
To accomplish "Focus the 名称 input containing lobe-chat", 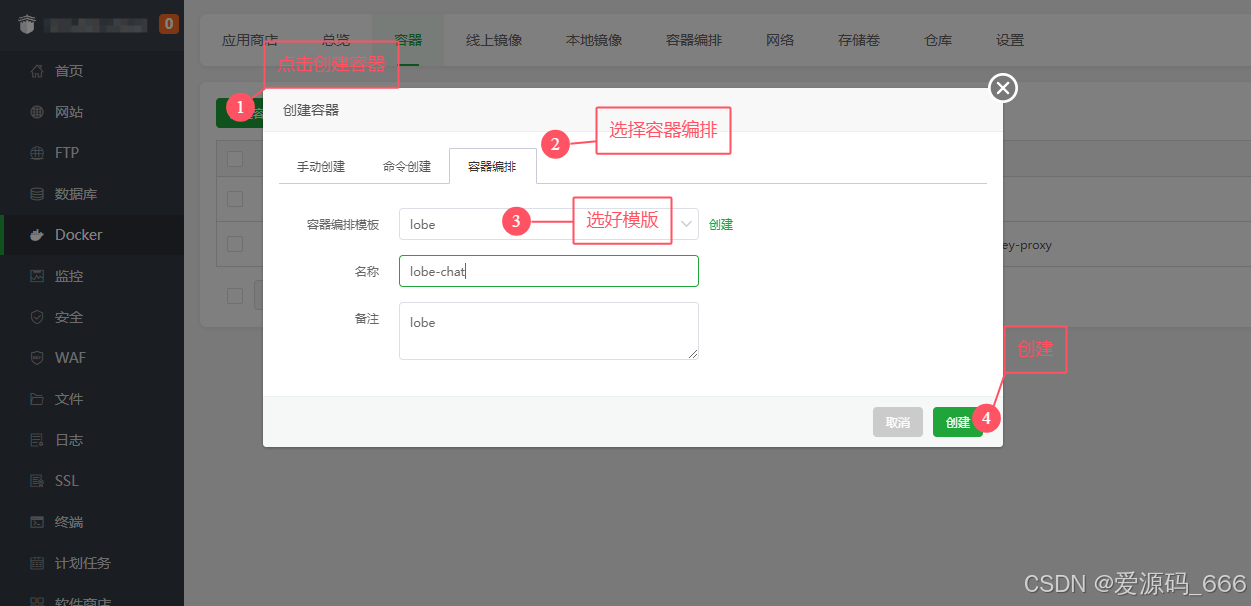I will tap(549, 271).
